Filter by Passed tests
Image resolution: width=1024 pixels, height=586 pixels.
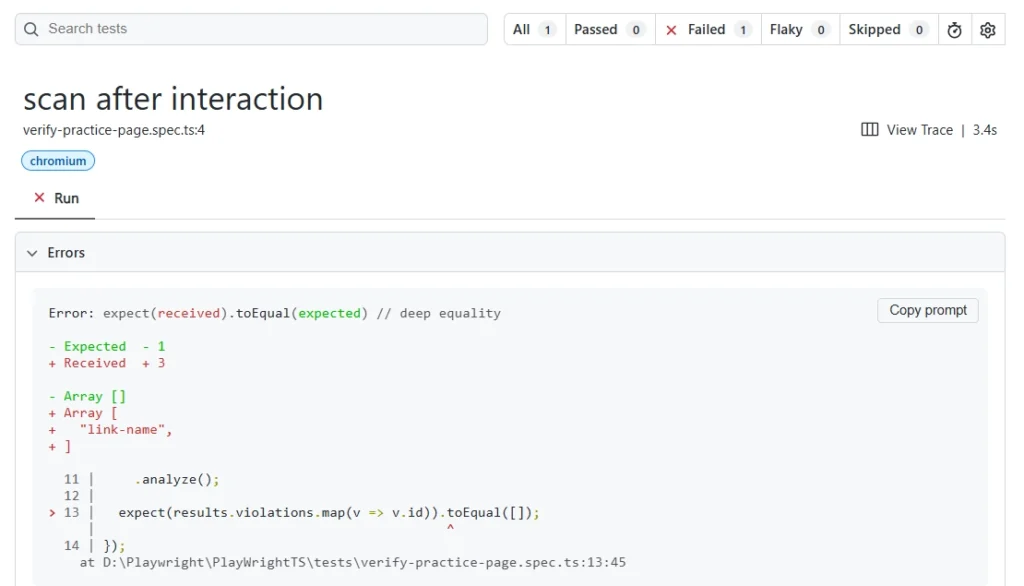[610, 29]
